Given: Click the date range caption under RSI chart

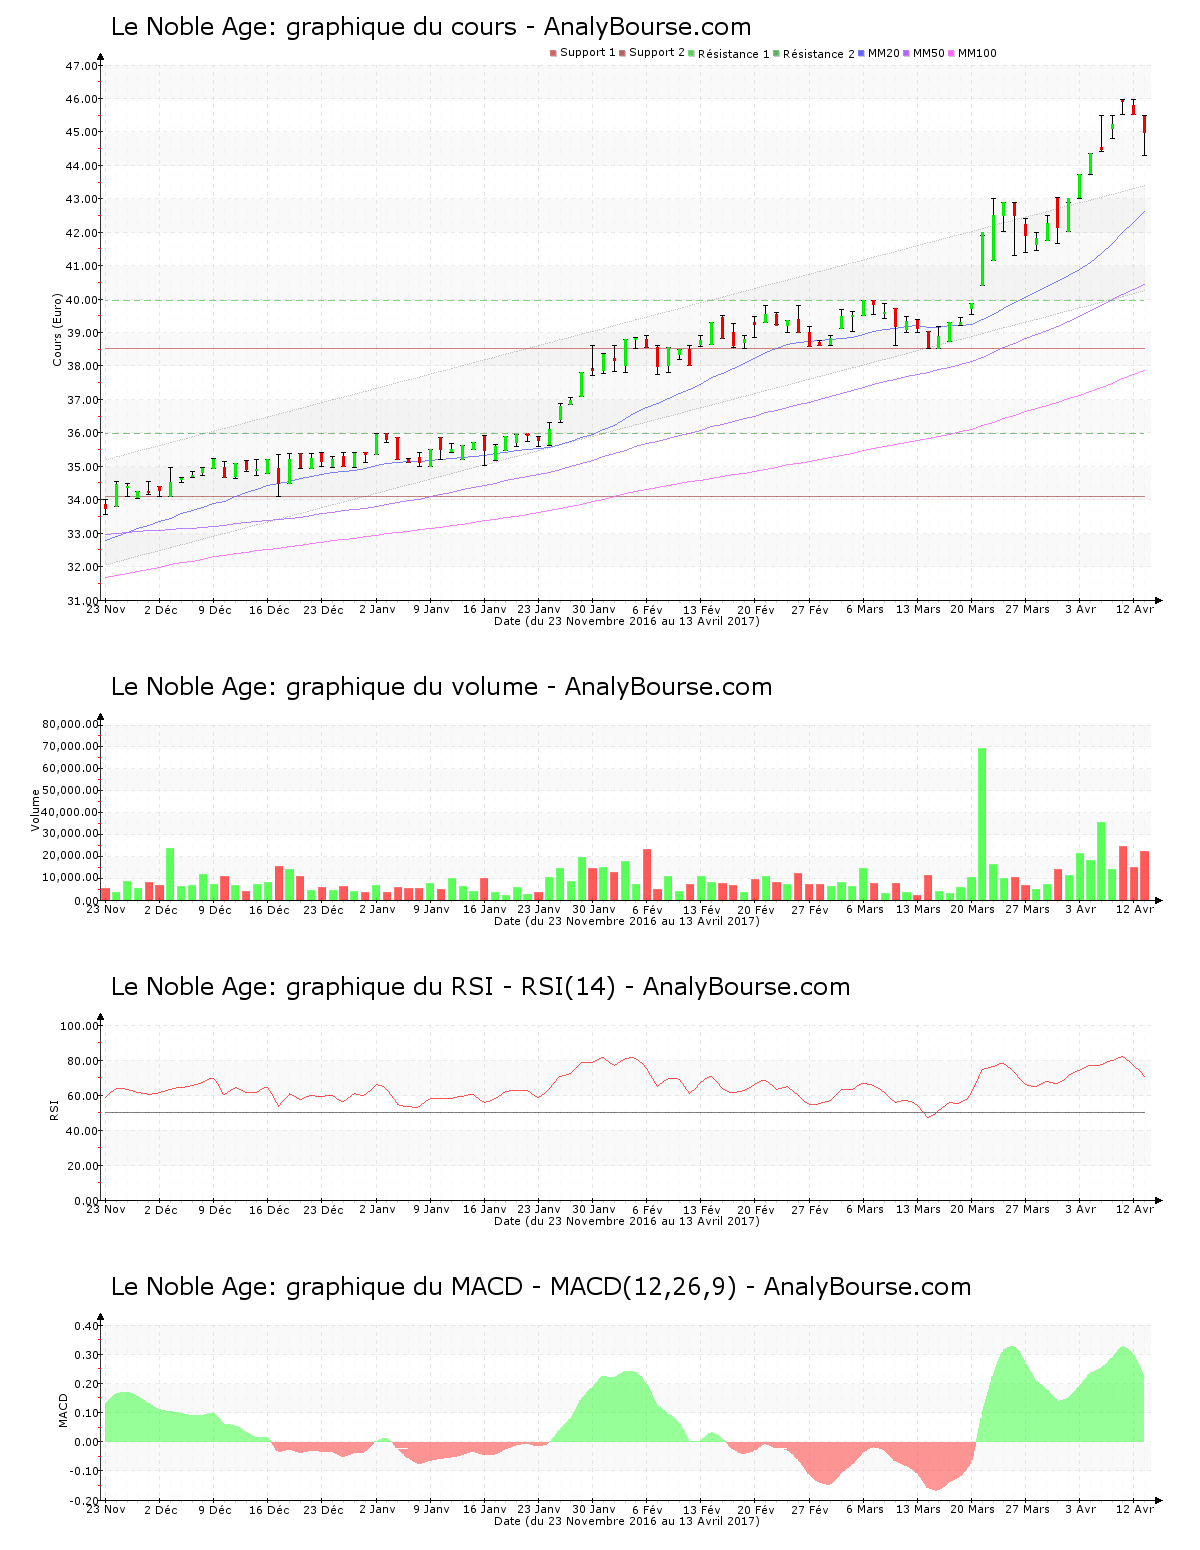Looking at the screenshot, I should pos(627,1221).
